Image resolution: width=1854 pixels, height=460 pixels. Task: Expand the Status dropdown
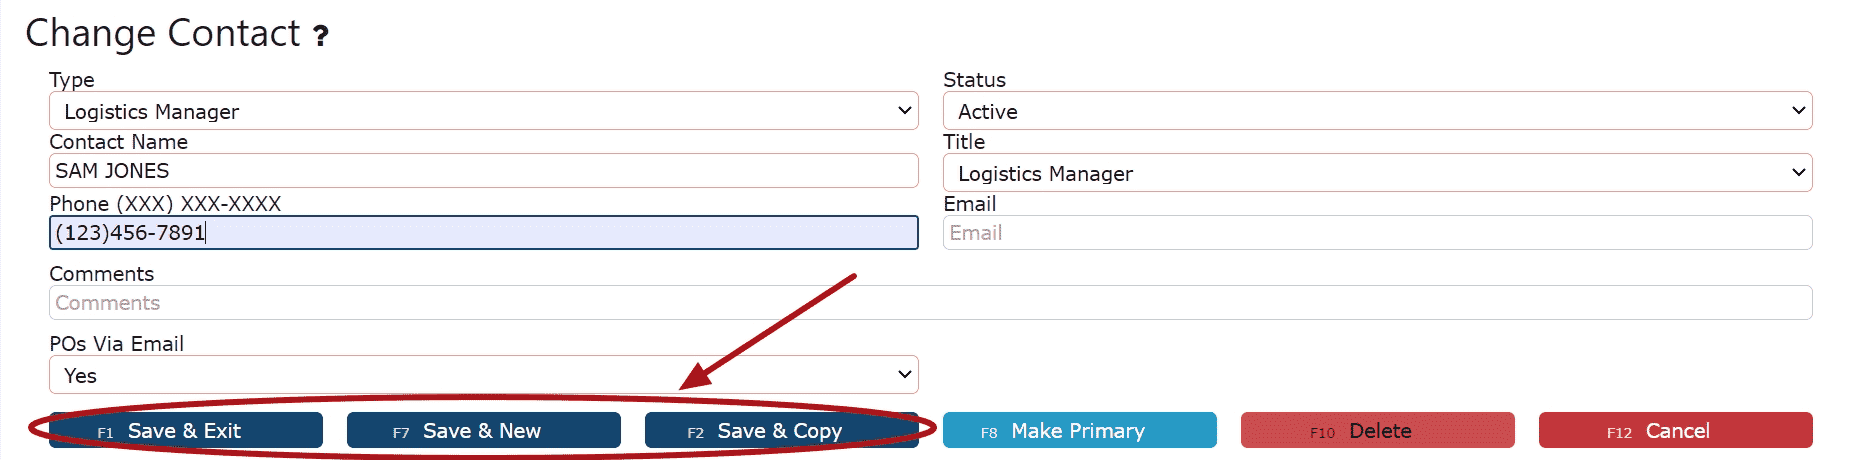pos(1377,111)
